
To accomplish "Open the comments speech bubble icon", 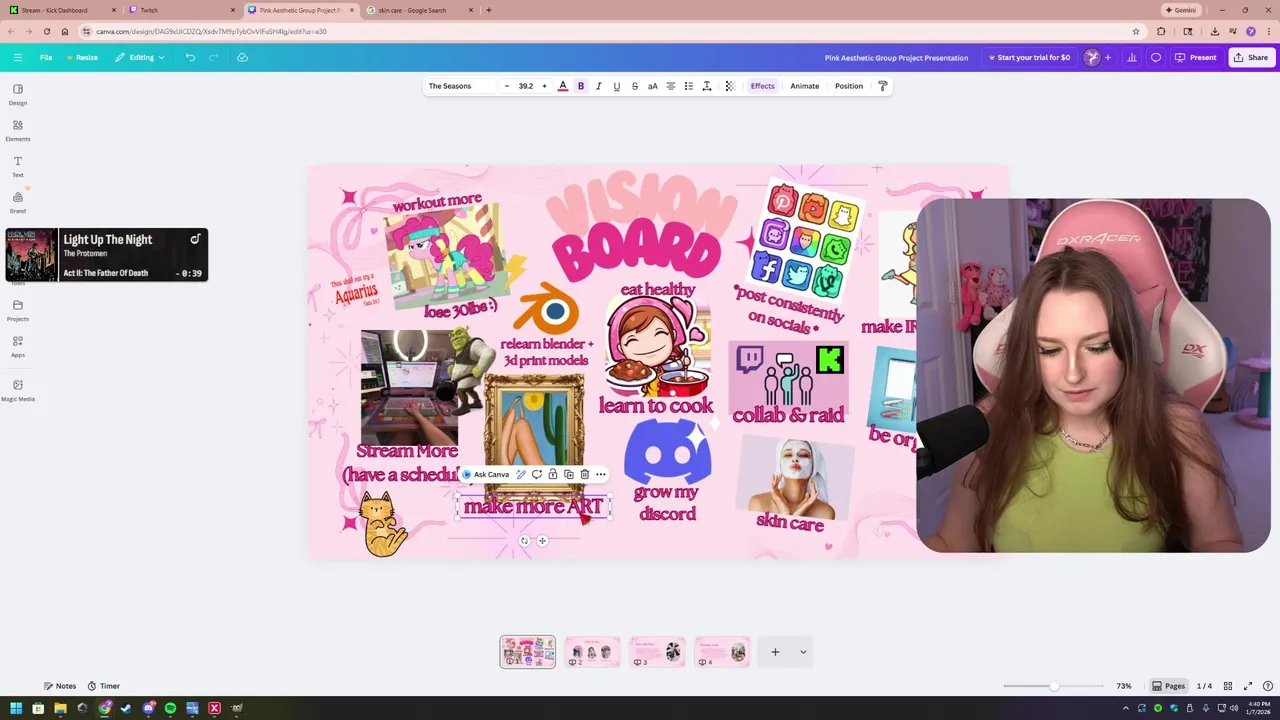I will point(1156,57).
